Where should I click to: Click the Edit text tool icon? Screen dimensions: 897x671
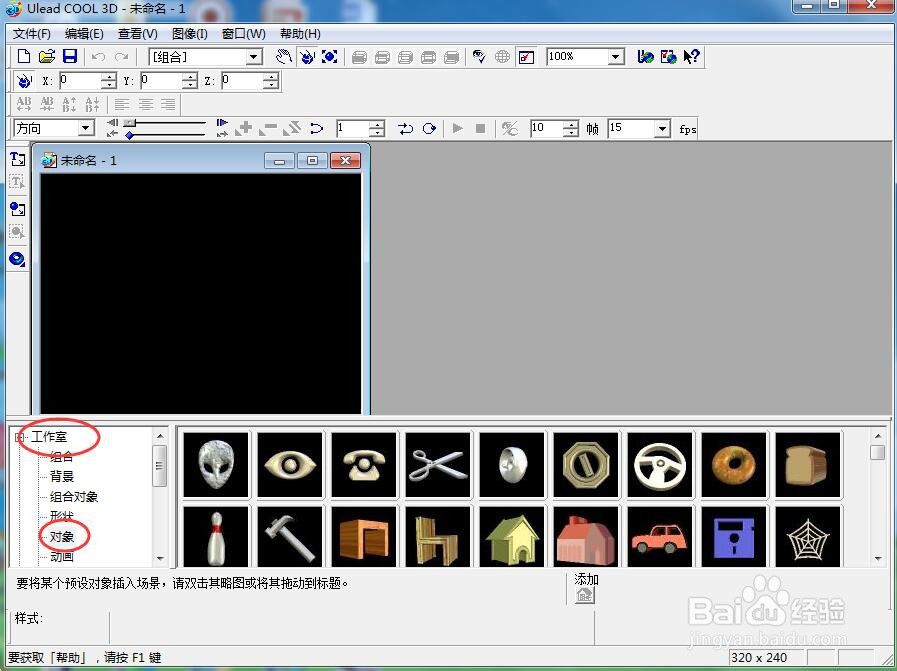(18, 182)
